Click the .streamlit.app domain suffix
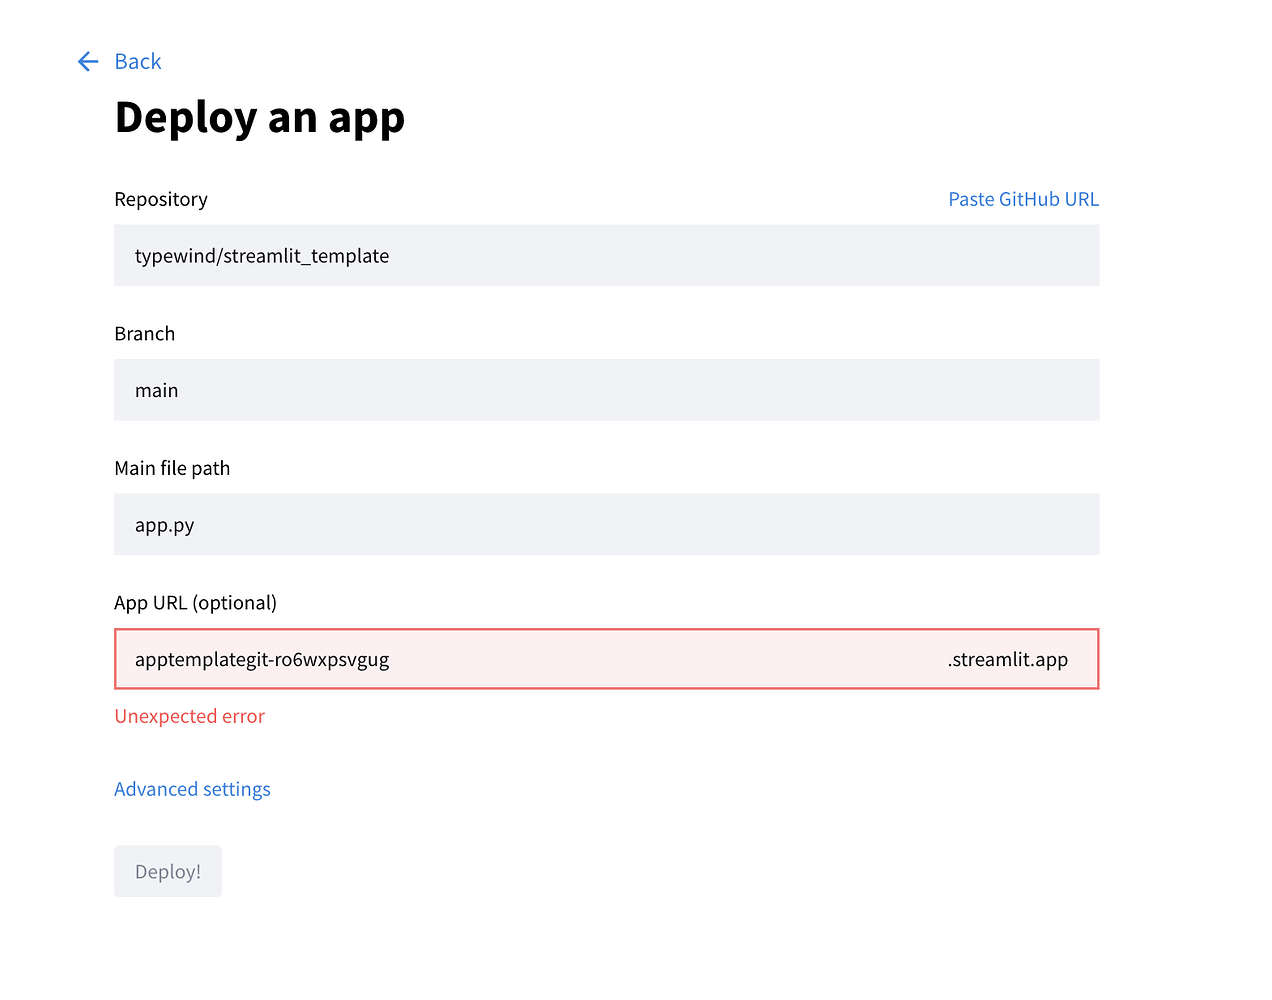 (1007, 659)
